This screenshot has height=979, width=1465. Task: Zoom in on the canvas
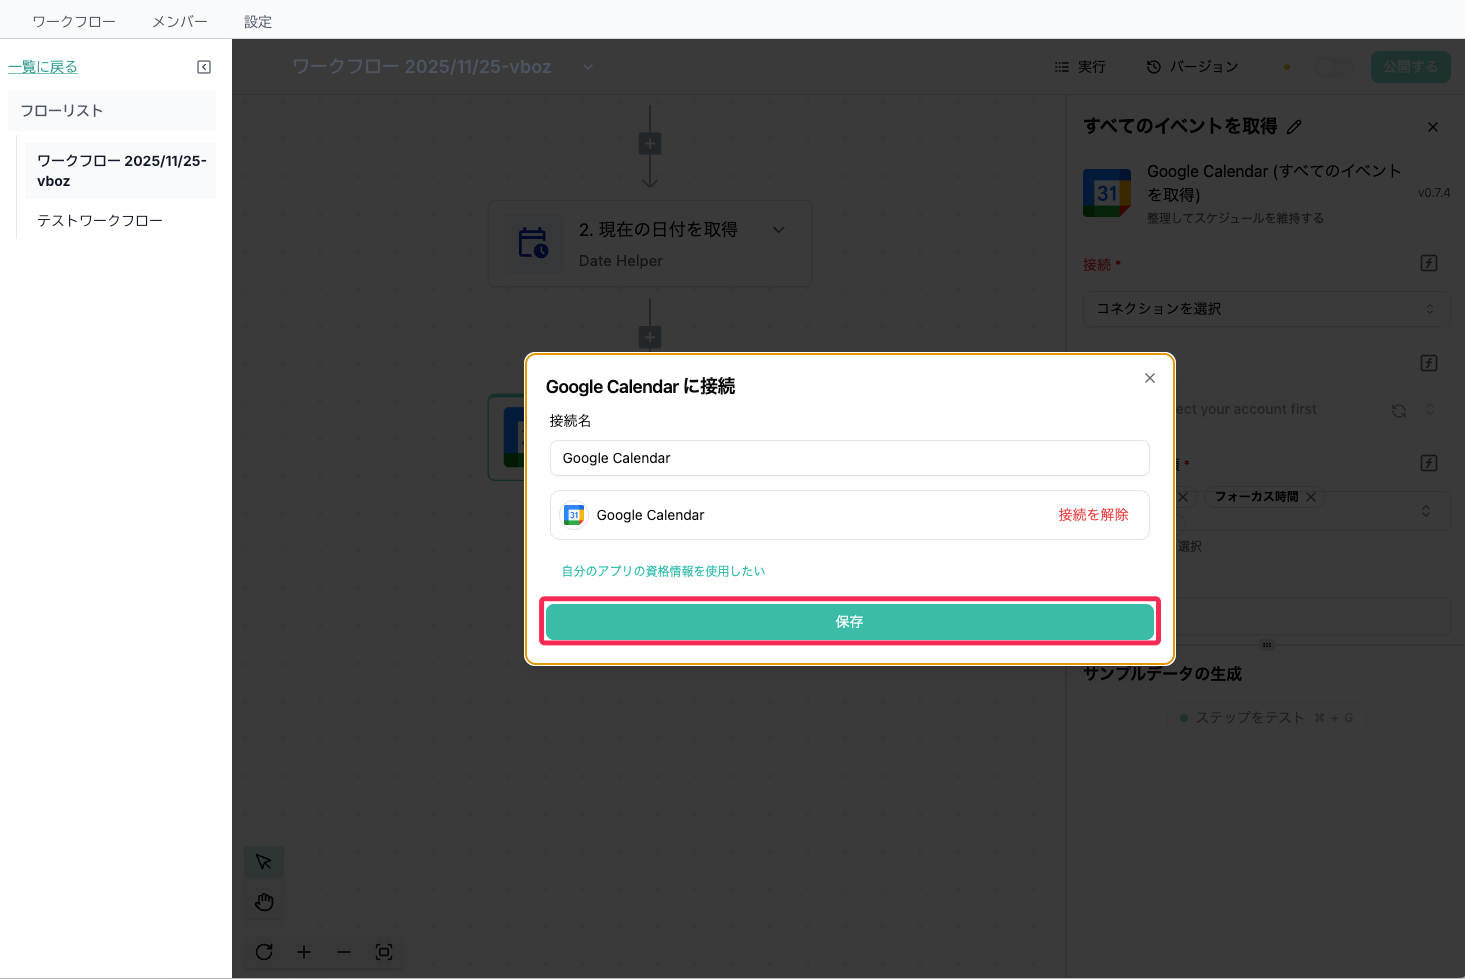pyautogui.click(x=304, y=952)
